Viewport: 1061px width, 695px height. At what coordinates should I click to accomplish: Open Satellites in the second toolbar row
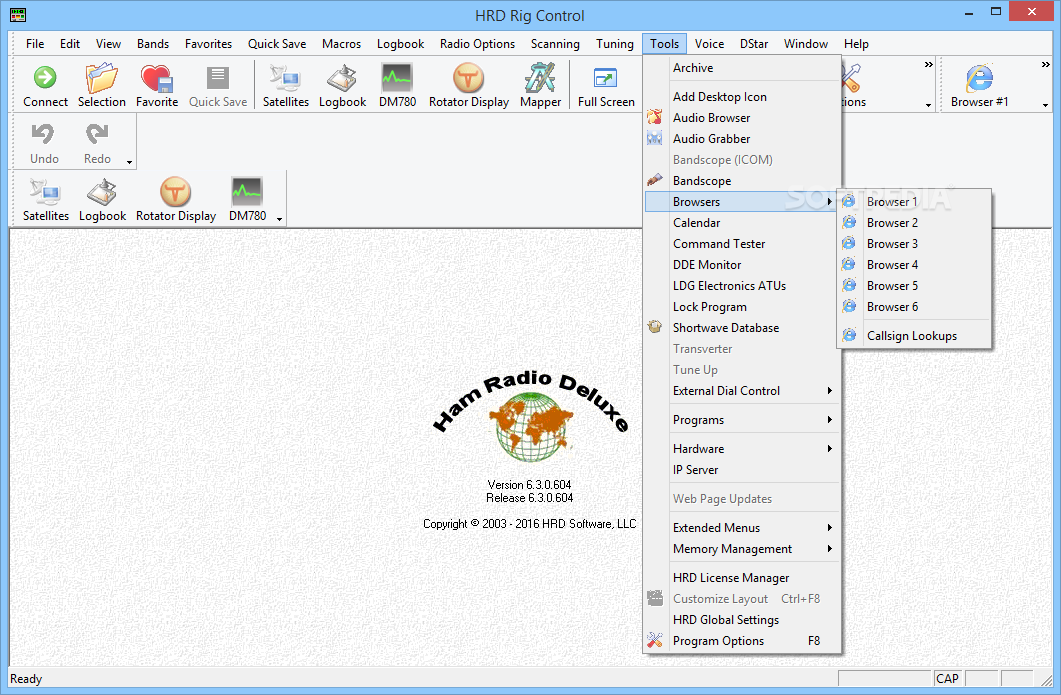(x=45, y=192)
